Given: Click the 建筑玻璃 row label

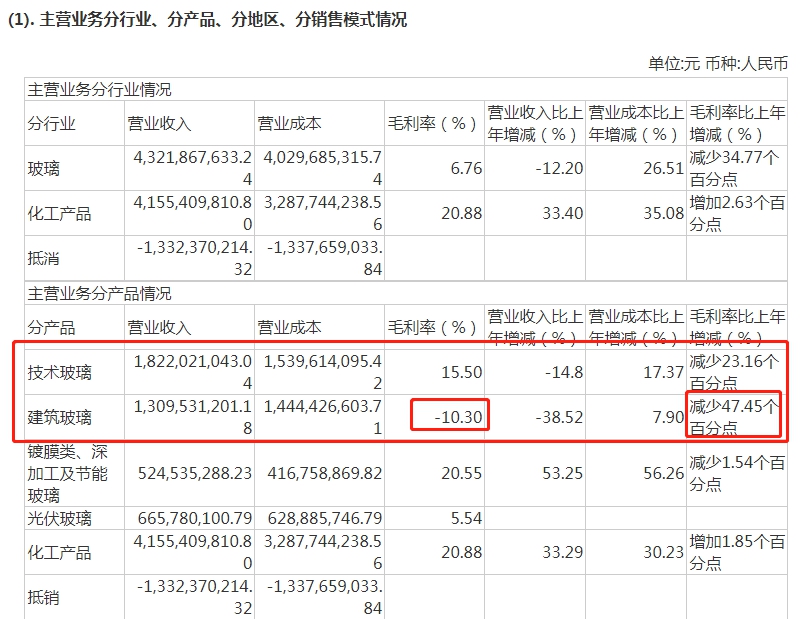Looking at the screenshot, I should pos(60,417).
